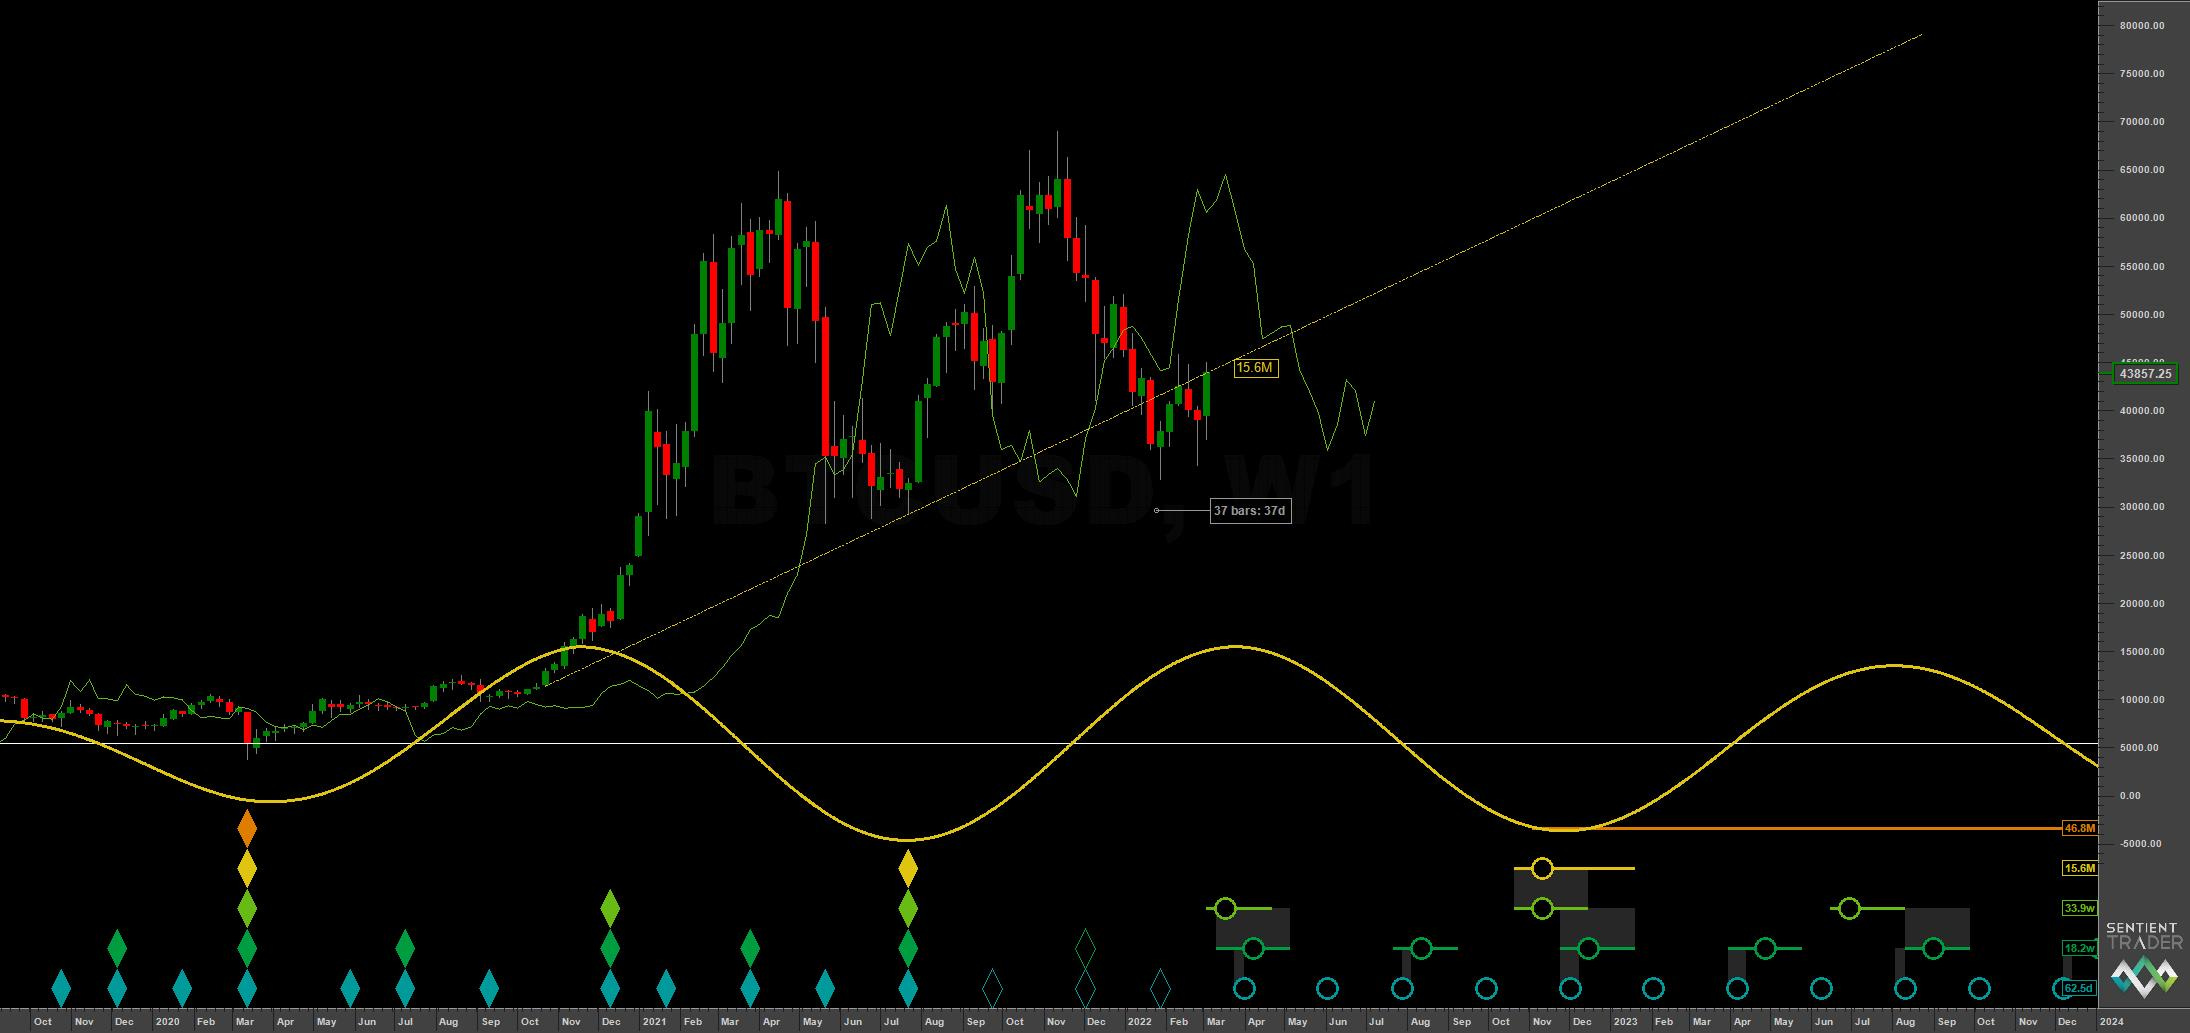Click the teal diamond at January 2020
This screenshot has height=1033, width=2190.
click(x=181, y=988)
